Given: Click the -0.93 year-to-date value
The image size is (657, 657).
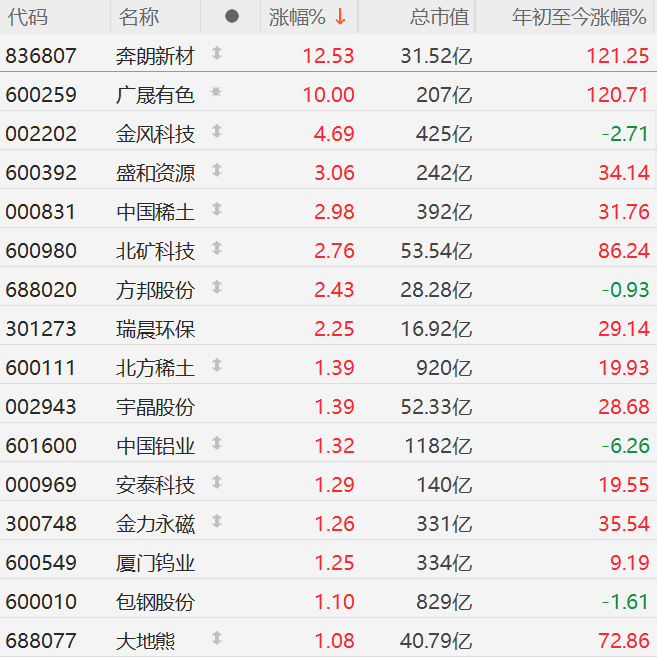Looking at the screenshot, I should [625, 290].
